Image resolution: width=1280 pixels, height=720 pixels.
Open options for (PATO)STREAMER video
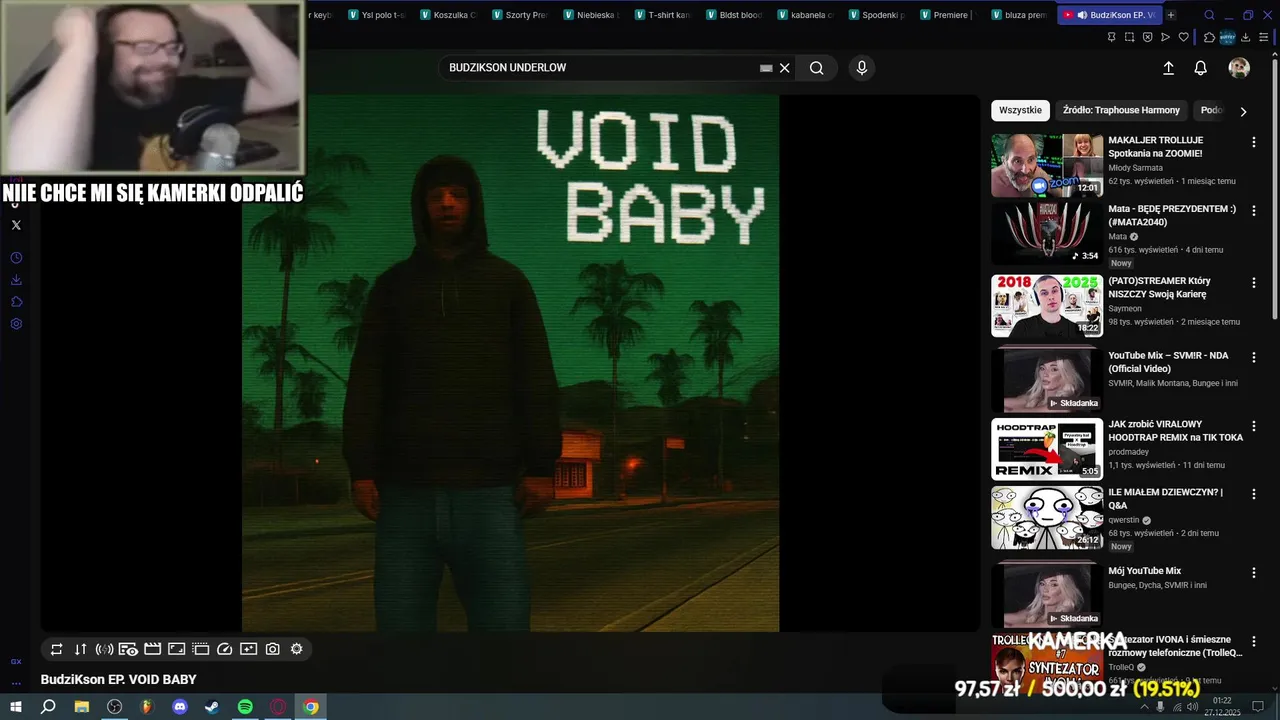pyautogui.click(x=1254, y=283)
